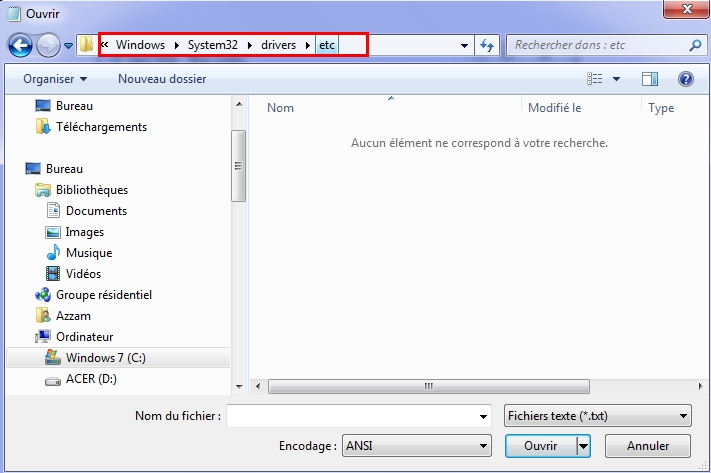711x473 pixels.
Task: Click the Forward navigation arrow button
Action: tap(48, 45)
